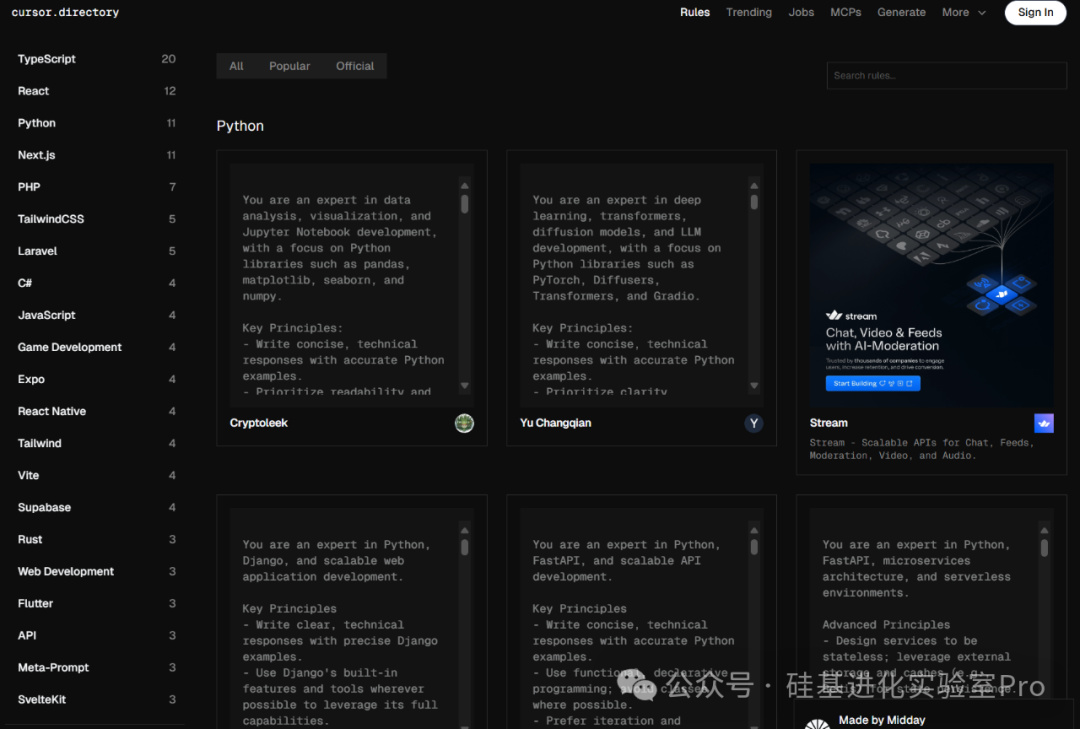Open Cryptoleek's avatar icon

(x=464, y=423)
